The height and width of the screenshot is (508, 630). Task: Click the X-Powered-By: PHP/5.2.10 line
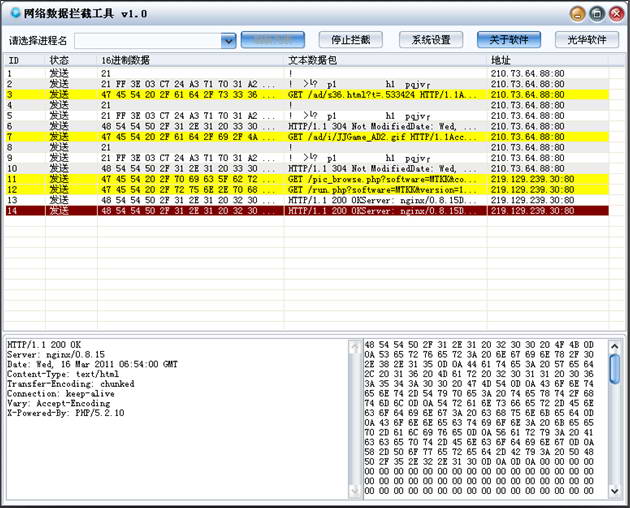[x=65, y=413]
